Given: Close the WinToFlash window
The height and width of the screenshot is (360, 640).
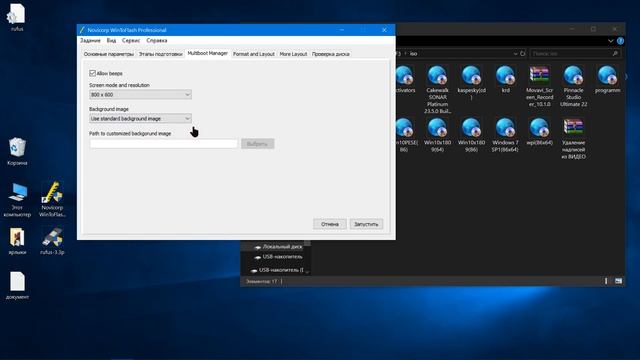Looking at the screenshot, I should 384,30.
